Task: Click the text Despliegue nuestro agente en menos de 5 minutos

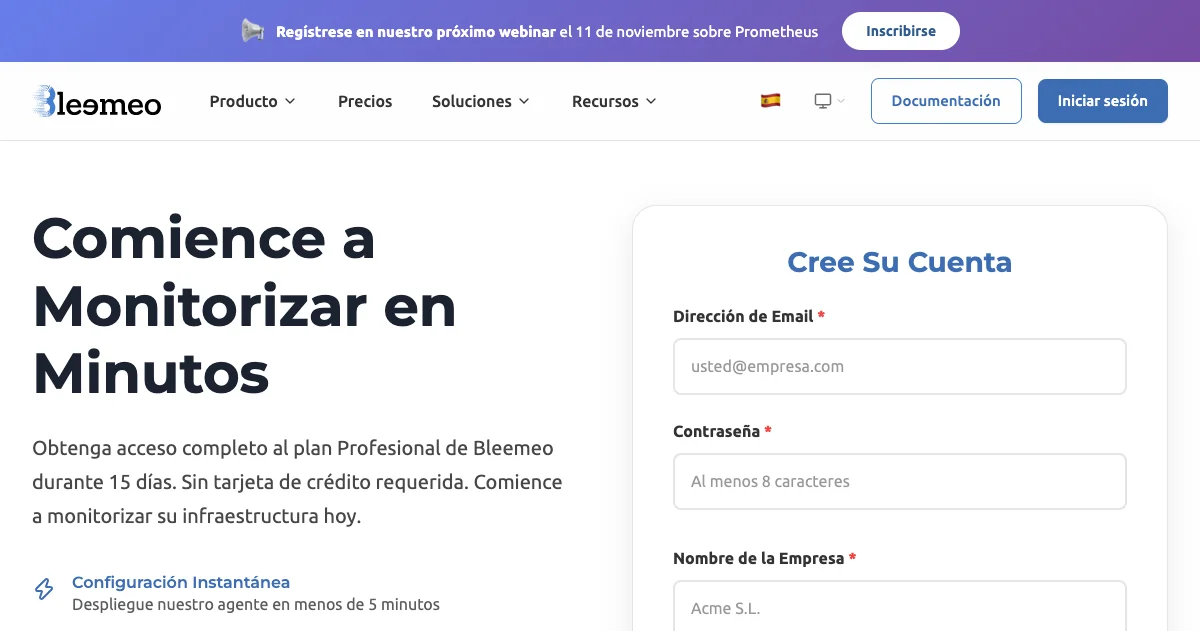Action: [x=256, y=604]
